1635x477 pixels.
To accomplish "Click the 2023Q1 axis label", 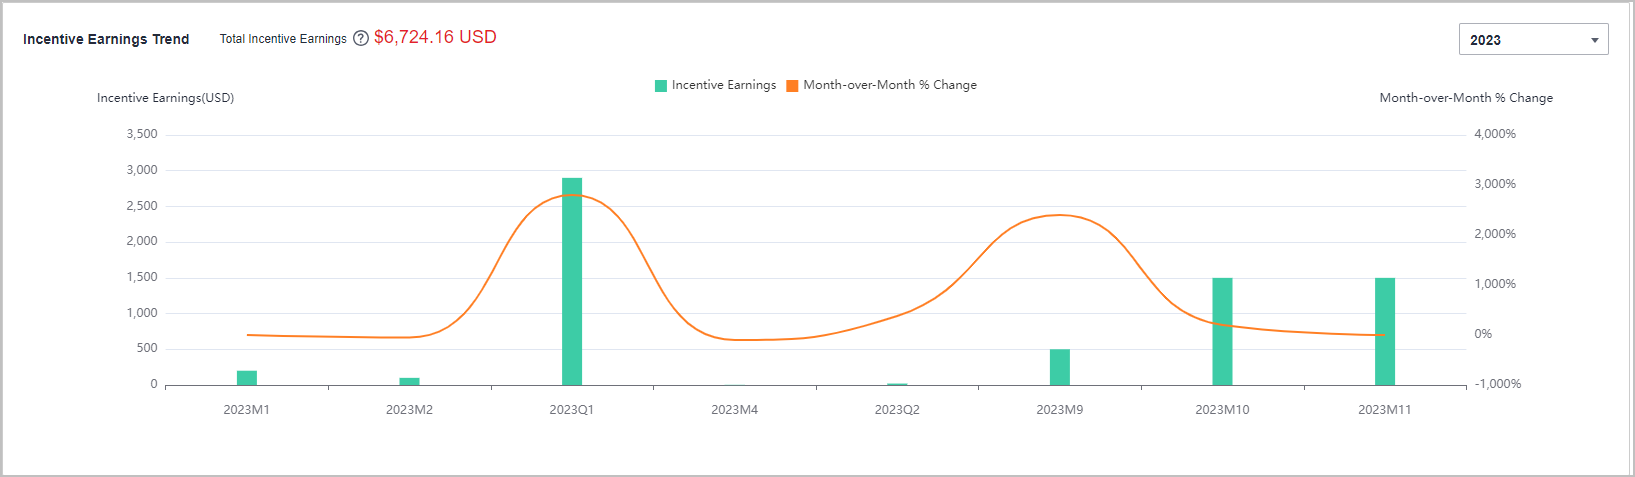I will pos(572,410).
